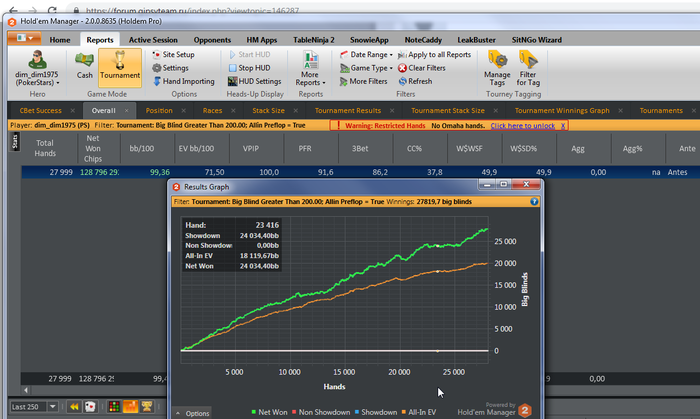Click the Results Graph help icon
Viewport: 700px width, 419px height.
[x=534, y=202]
